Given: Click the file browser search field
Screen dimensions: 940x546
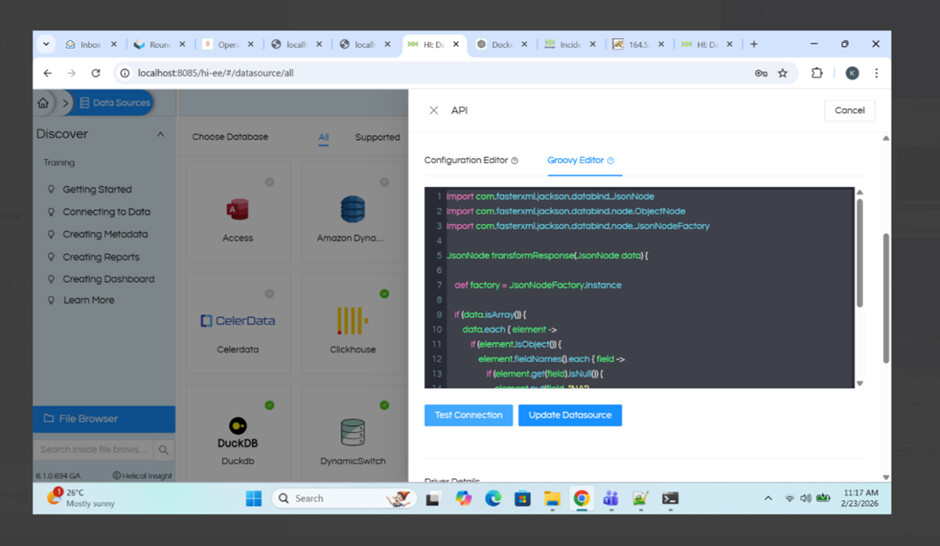Looking at the screenshot, I should 95,450.
